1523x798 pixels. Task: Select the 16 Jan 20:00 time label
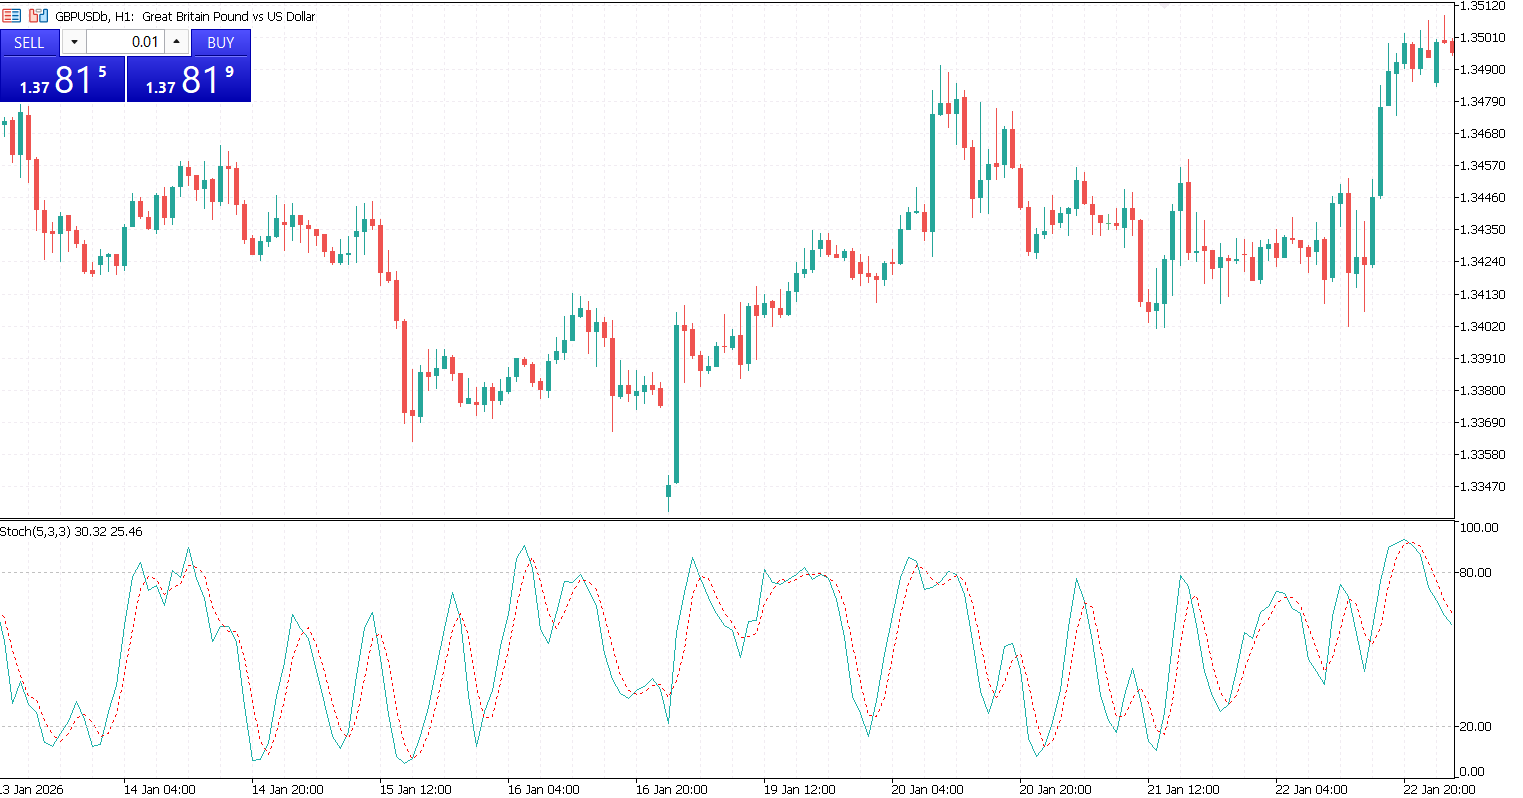coord(671,789)
